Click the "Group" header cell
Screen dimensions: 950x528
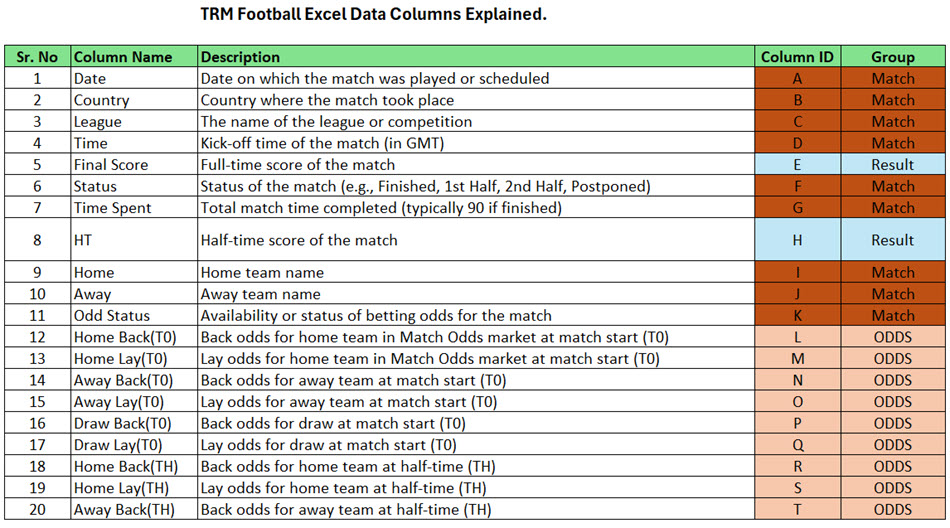click(x=893, y=57)
